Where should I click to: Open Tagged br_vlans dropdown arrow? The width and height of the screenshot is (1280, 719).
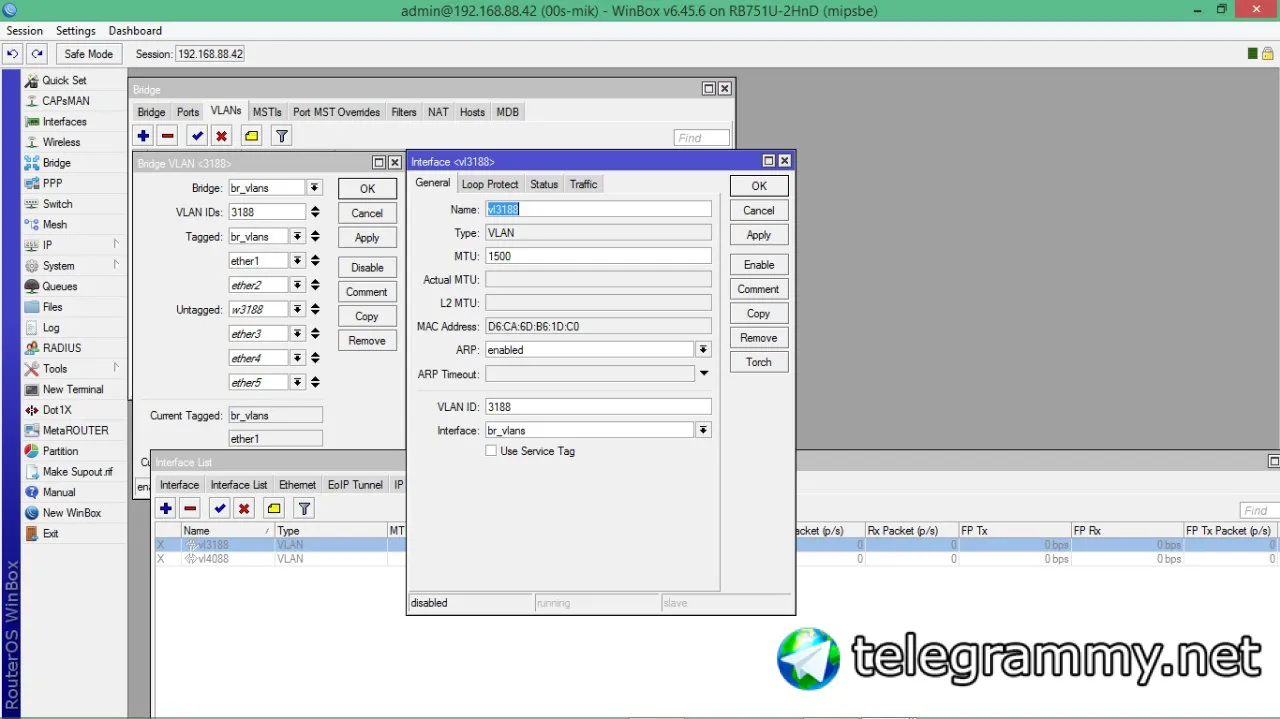click(297, 237)
